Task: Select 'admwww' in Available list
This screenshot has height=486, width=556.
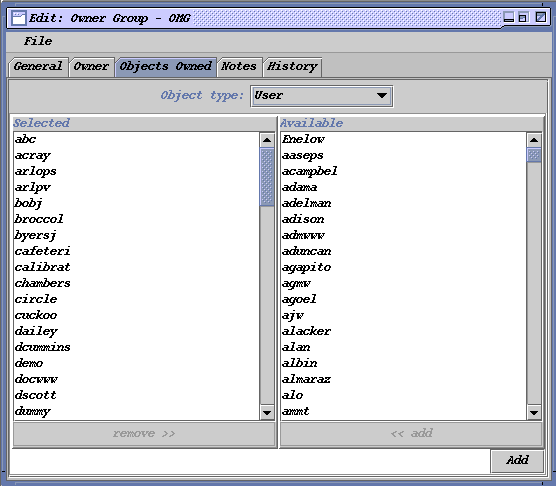Action: point(404,235)
